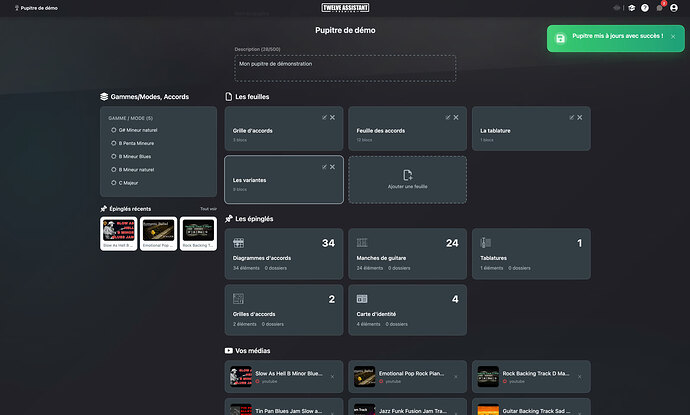Select B Penta Mineure scale radio
The image size is (690, 415).
click(x=114, y=143)
